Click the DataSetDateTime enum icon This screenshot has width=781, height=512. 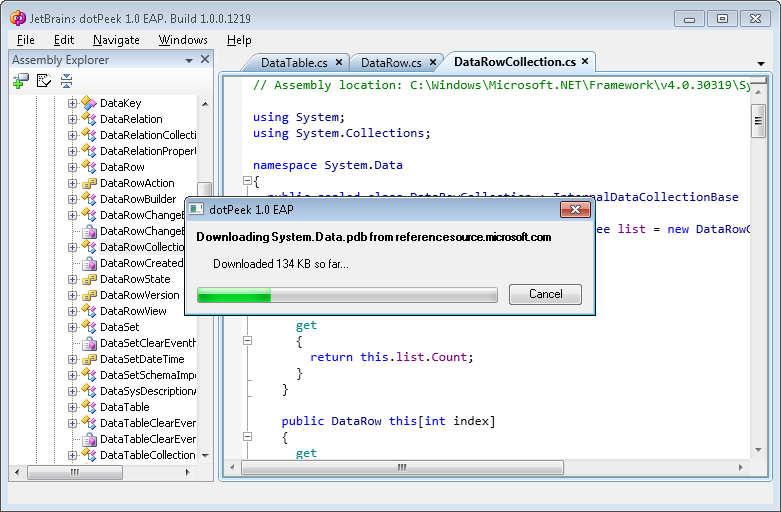pos(89,359)
